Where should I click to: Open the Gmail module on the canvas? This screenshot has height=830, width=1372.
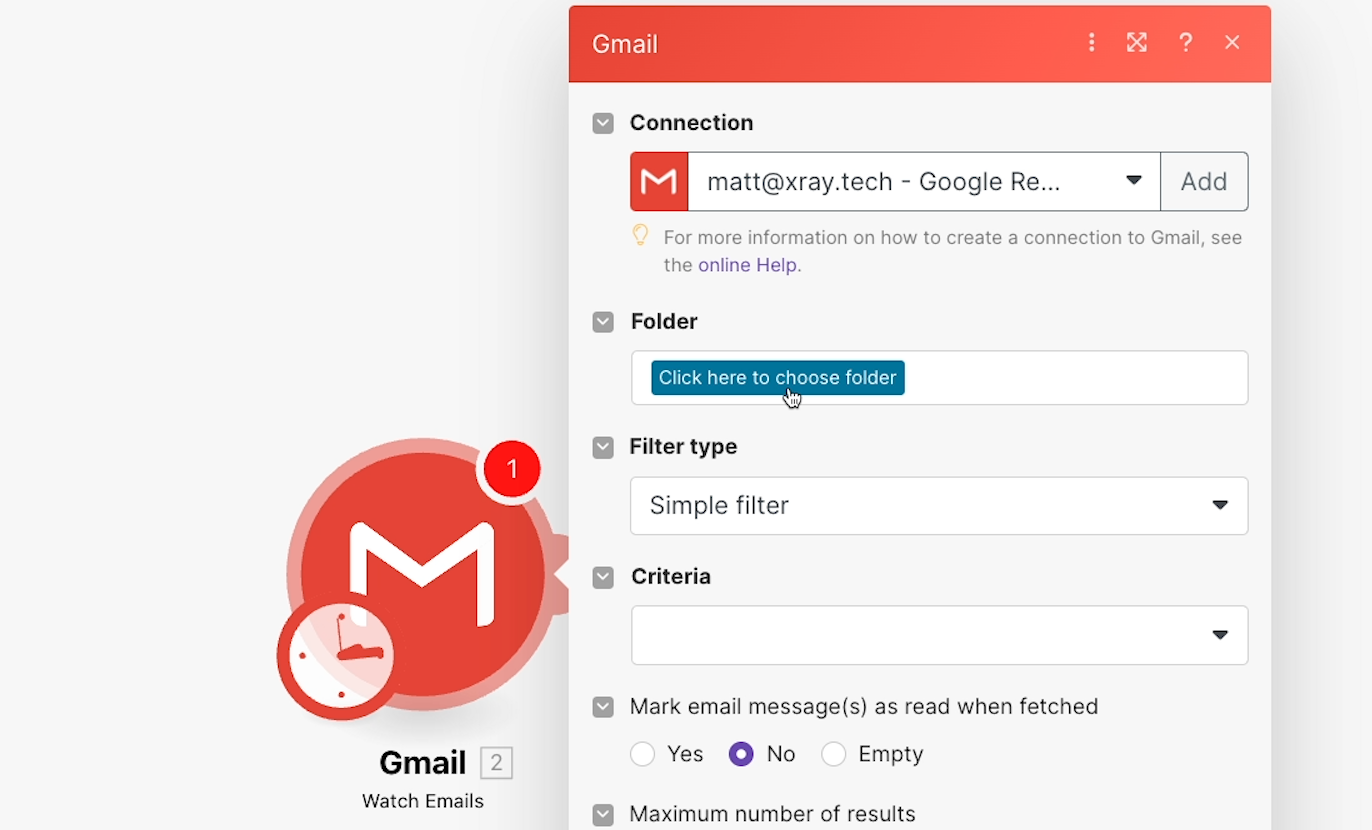point(422,574)
